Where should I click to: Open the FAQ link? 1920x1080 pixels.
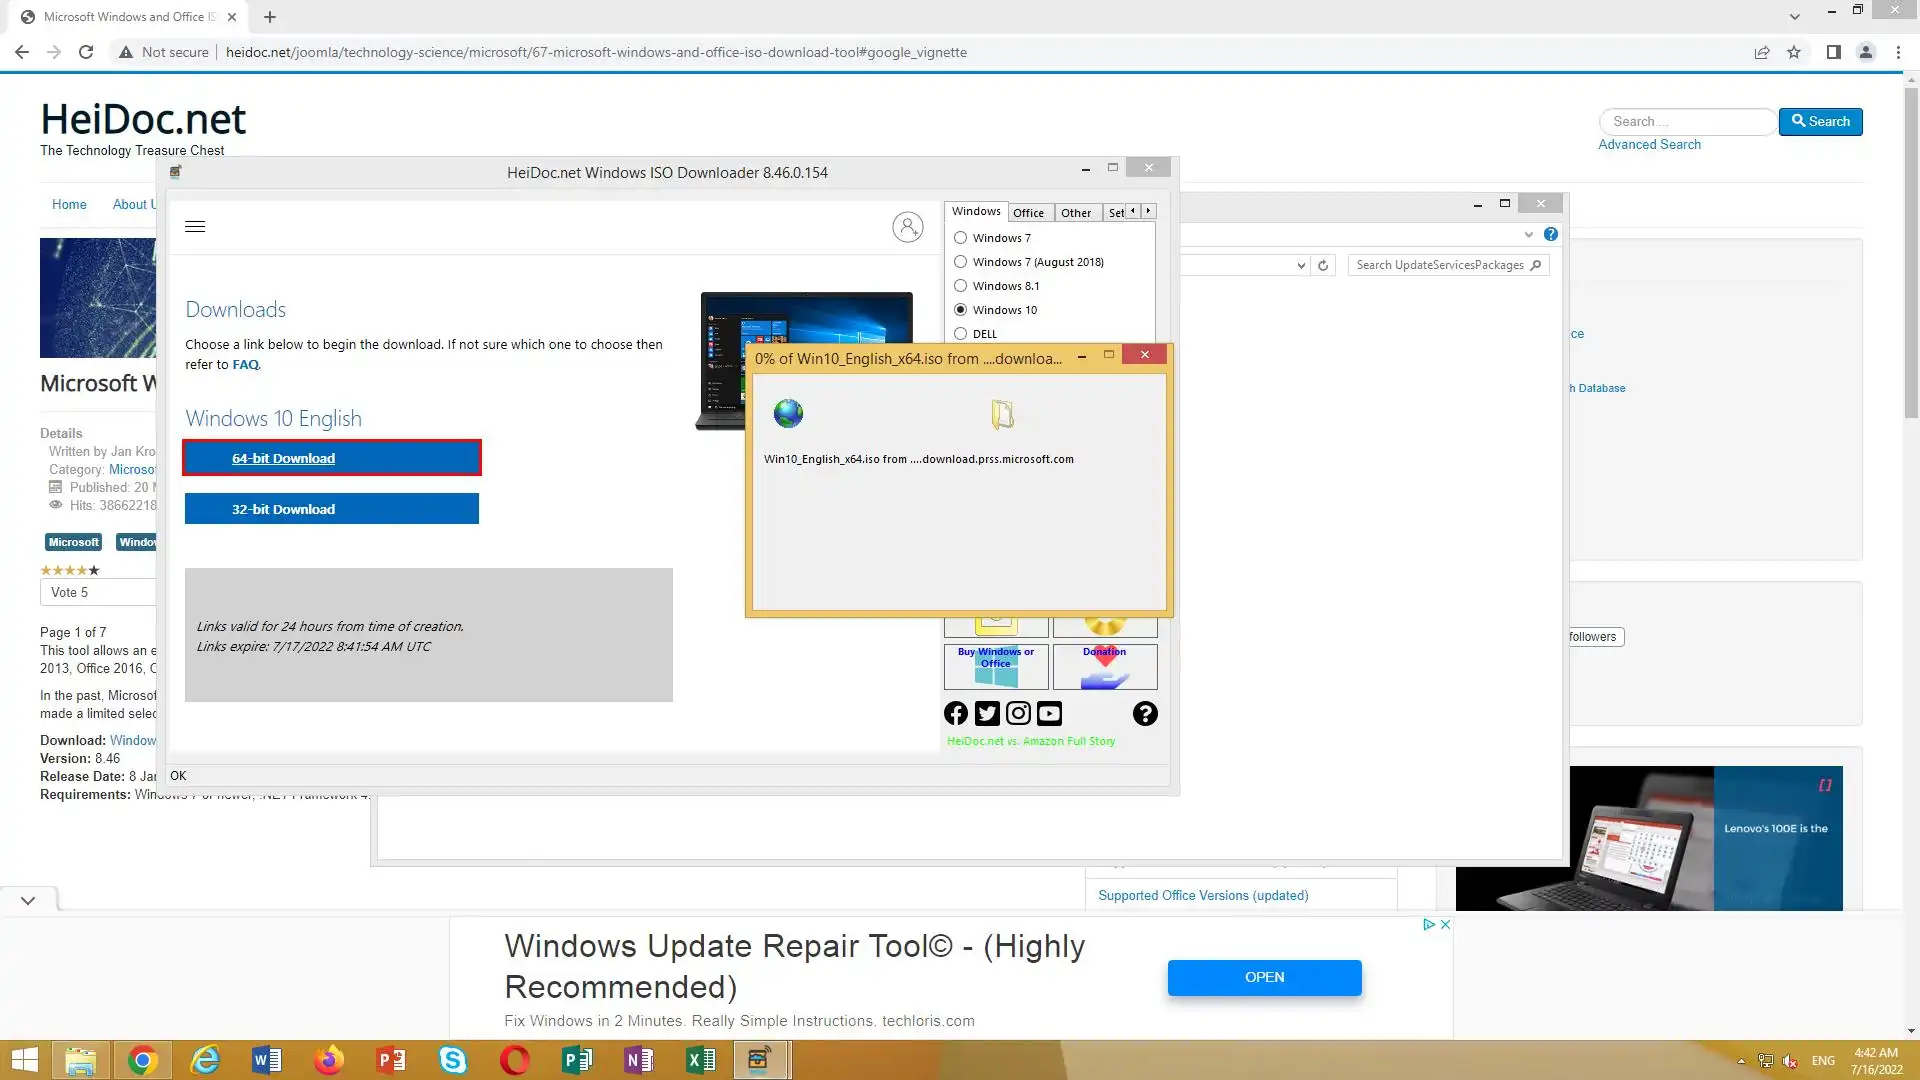point(245,365)
